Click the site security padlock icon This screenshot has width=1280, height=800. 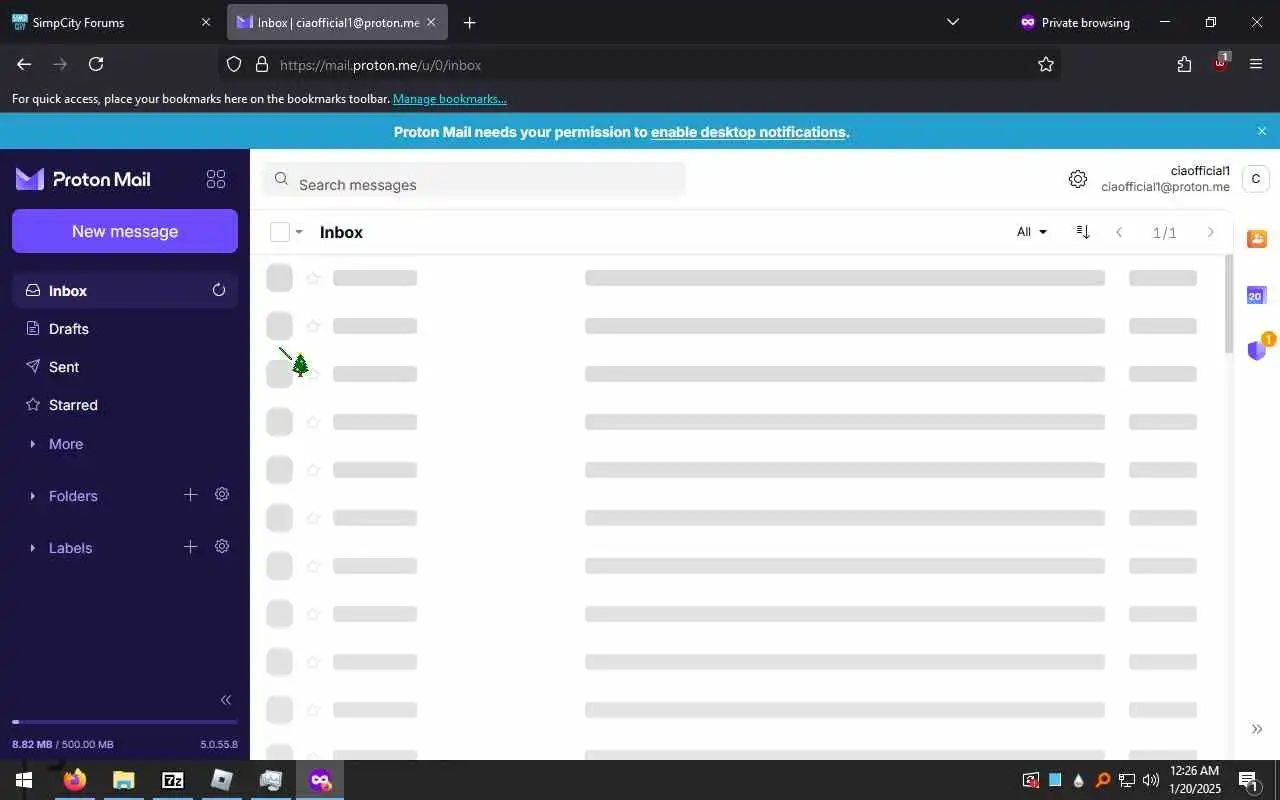point(262,64)
